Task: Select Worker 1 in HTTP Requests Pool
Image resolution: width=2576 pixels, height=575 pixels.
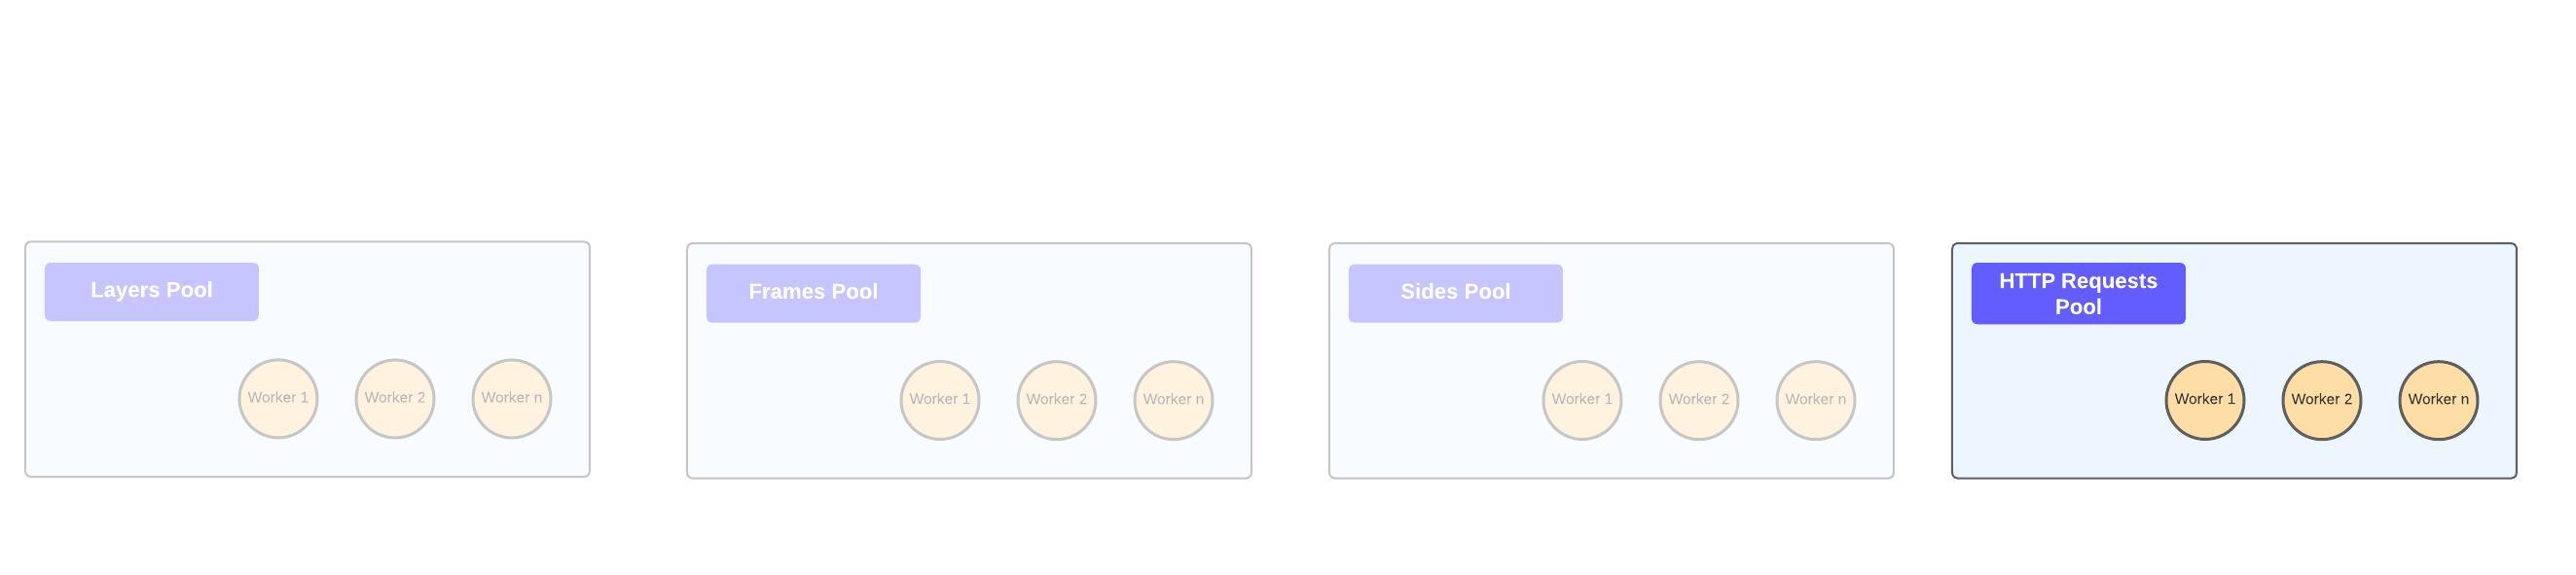Action: coord(2205,400)
